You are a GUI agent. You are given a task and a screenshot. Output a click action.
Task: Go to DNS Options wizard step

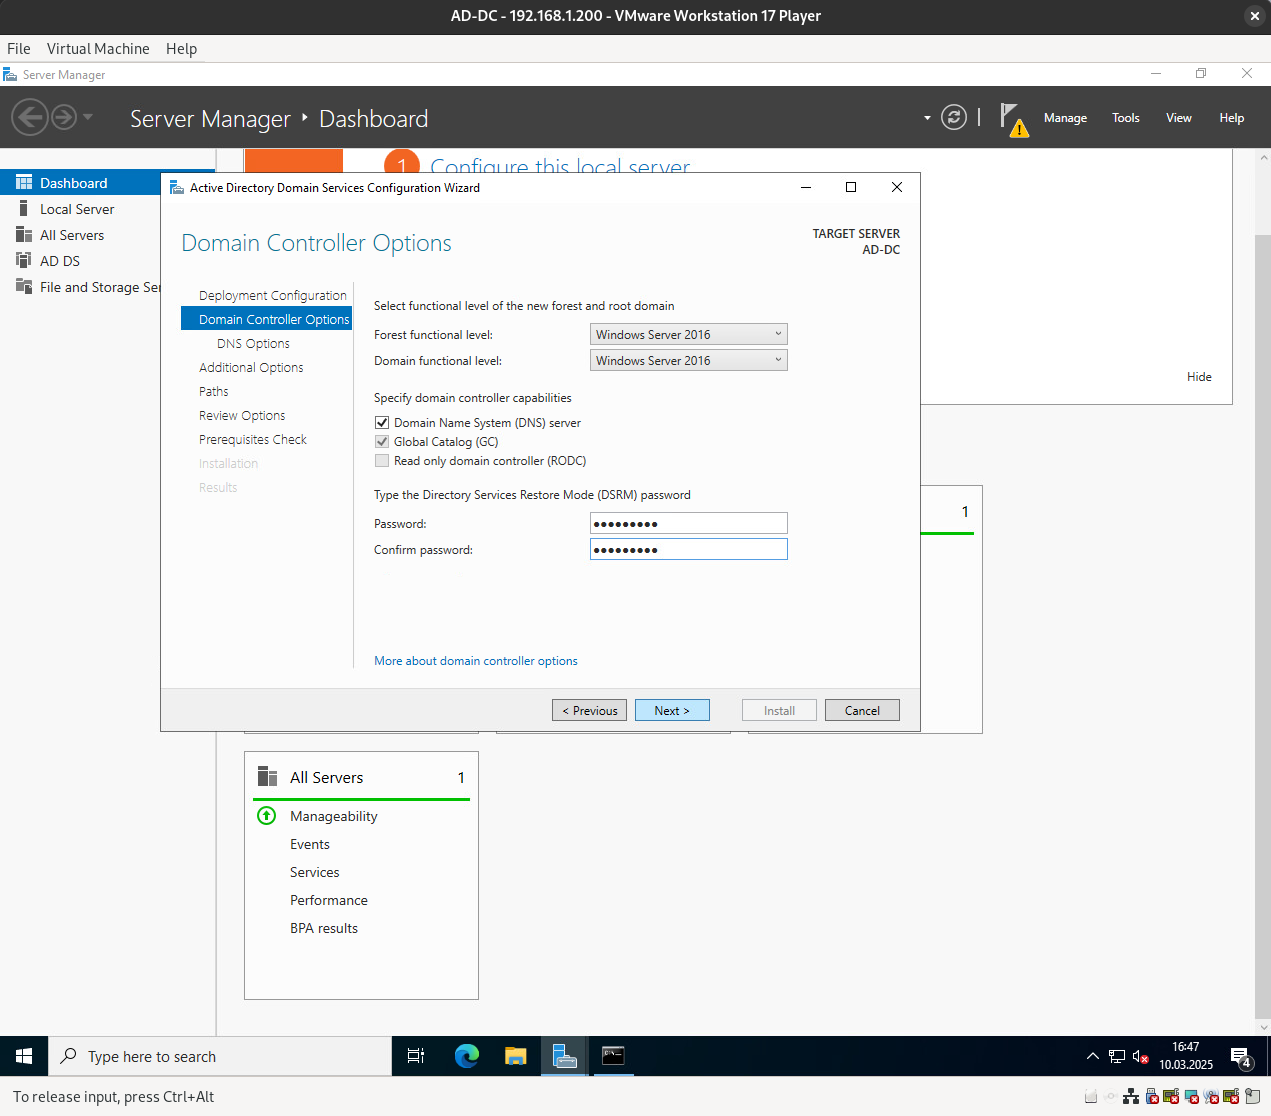coord(253,343)
